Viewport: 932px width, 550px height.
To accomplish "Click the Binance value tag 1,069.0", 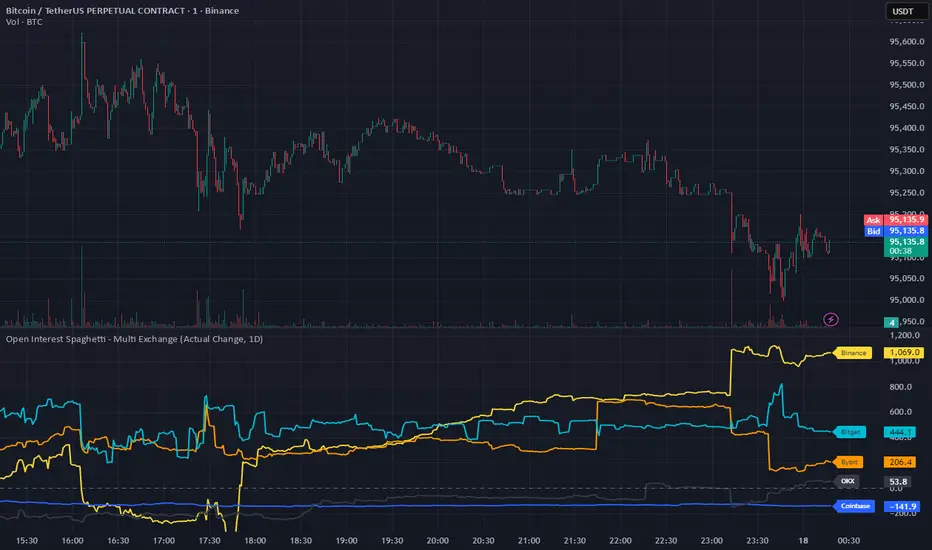I will (x=903, y=353).
